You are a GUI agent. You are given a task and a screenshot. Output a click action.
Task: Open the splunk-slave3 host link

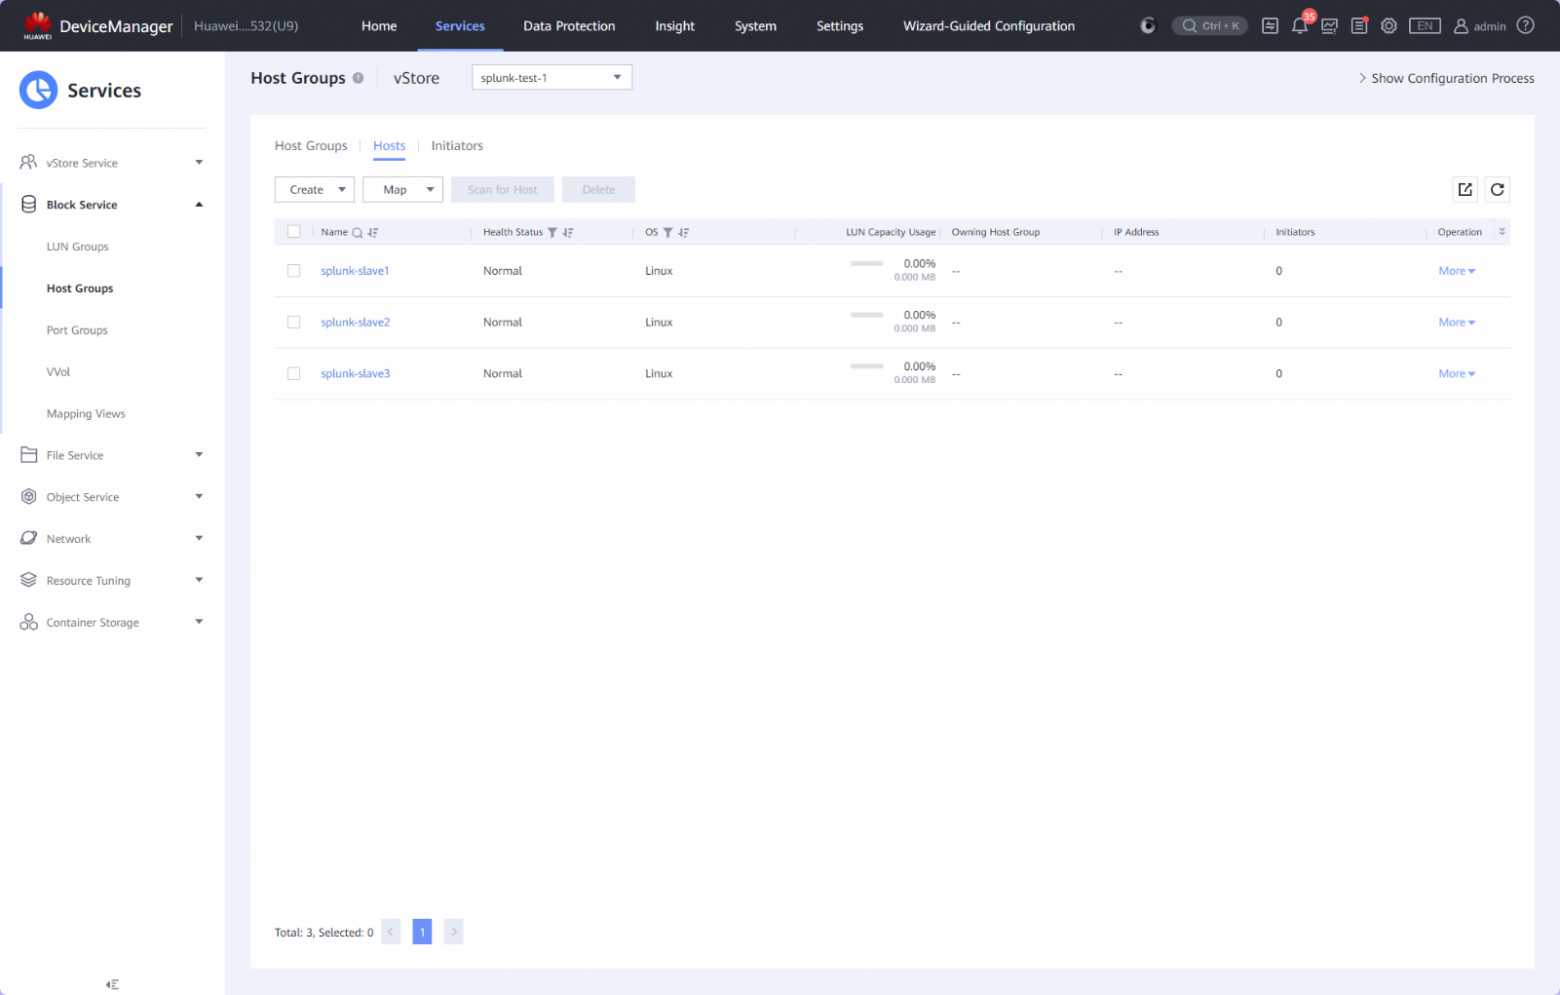coord(355,374)
